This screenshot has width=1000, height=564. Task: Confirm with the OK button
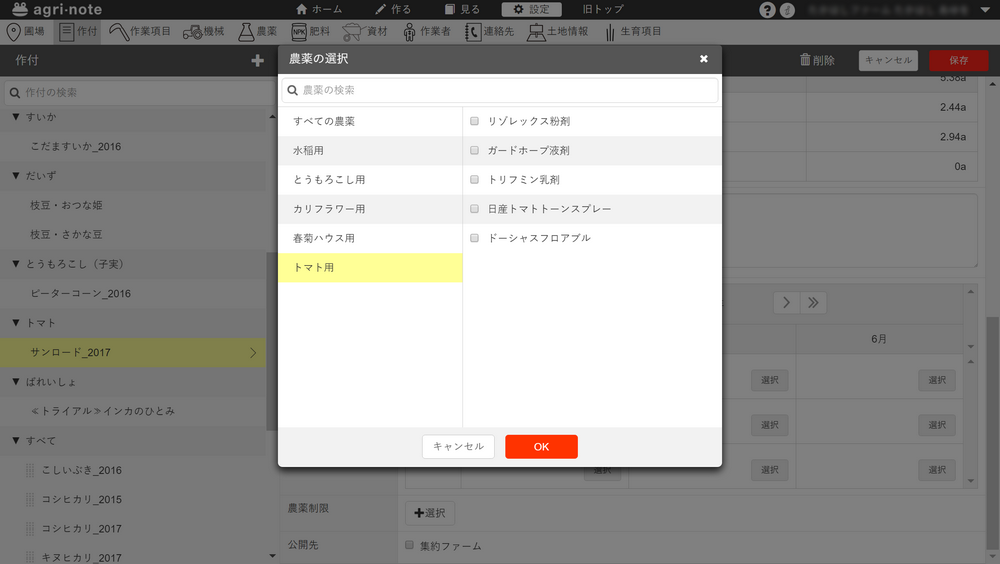pos(541,447)
